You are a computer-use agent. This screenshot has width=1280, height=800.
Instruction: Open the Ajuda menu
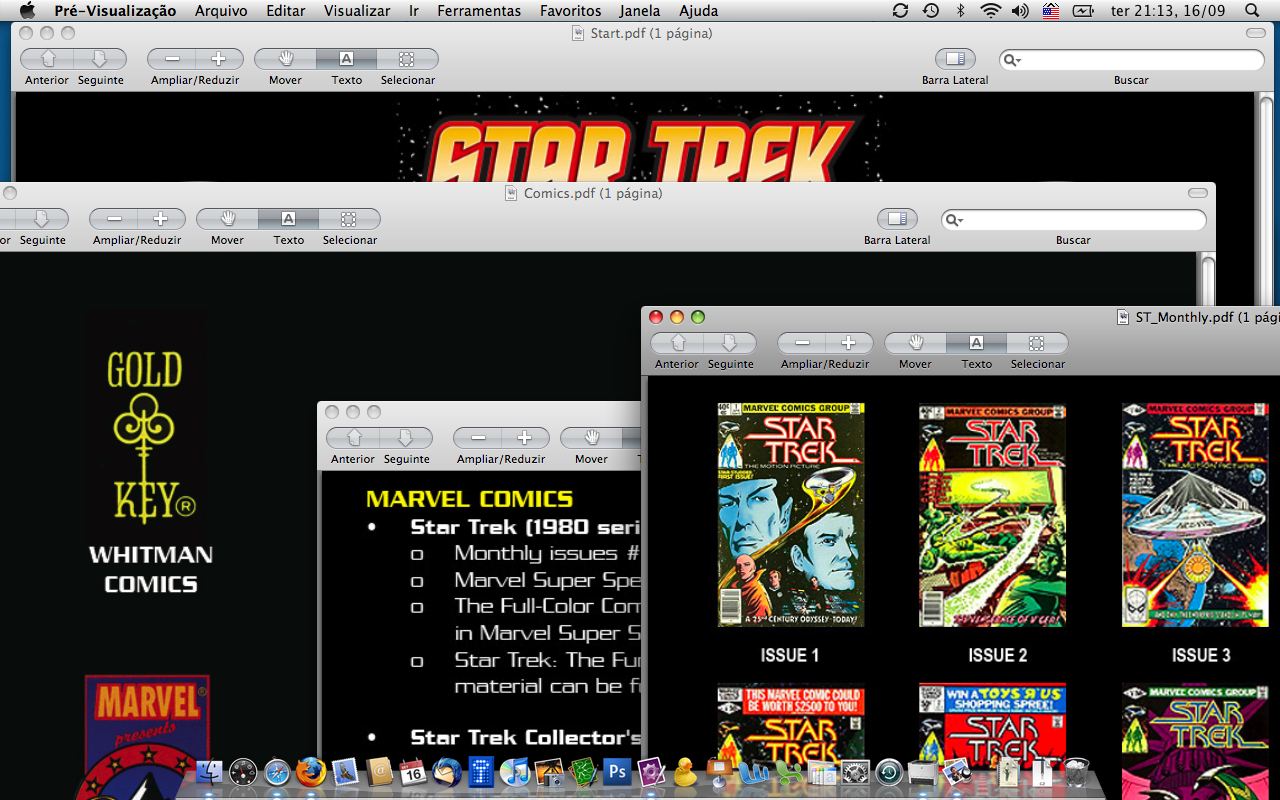pos(698,11)
